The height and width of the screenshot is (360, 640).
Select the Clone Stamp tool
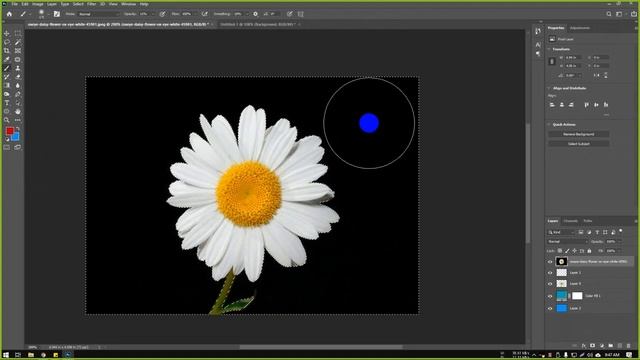18,68
